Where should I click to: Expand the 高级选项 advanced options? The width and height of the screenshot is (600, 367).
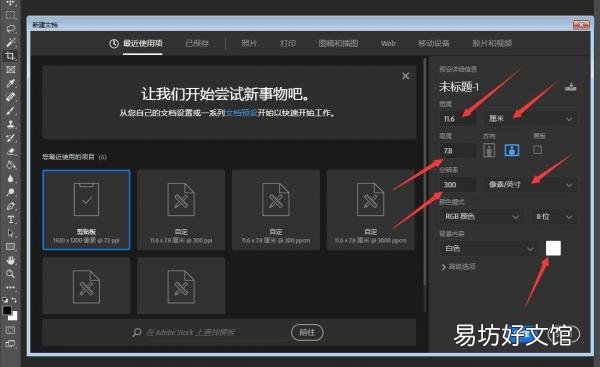pyautogui.click(x=458, y=267)
